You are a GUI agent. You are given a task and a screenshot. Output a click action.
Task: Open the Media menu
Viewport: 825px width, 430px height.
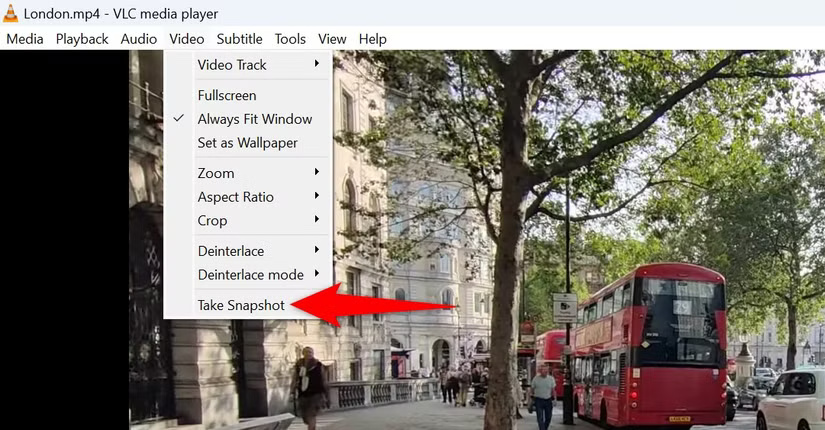click(x=25, y=39)
